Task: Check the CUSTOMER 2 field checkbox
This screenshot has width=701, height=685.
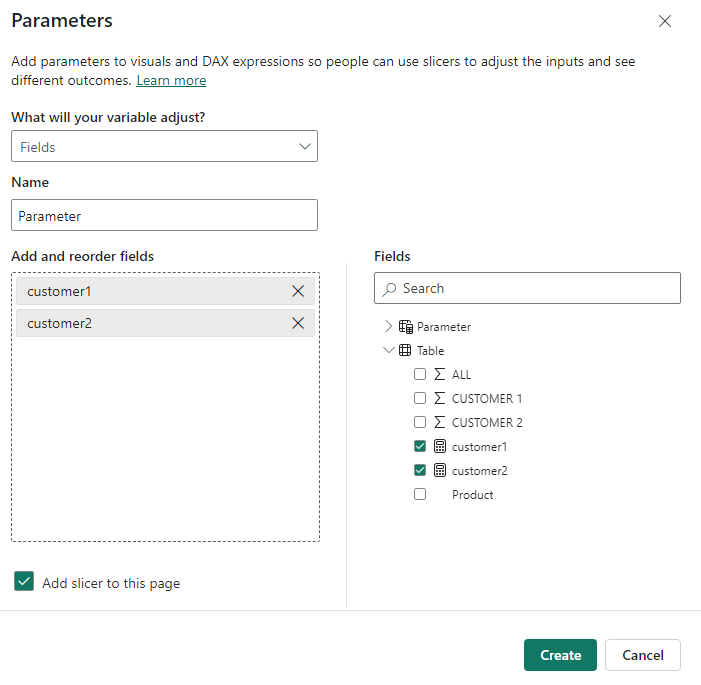Action: tap(420, 422)
